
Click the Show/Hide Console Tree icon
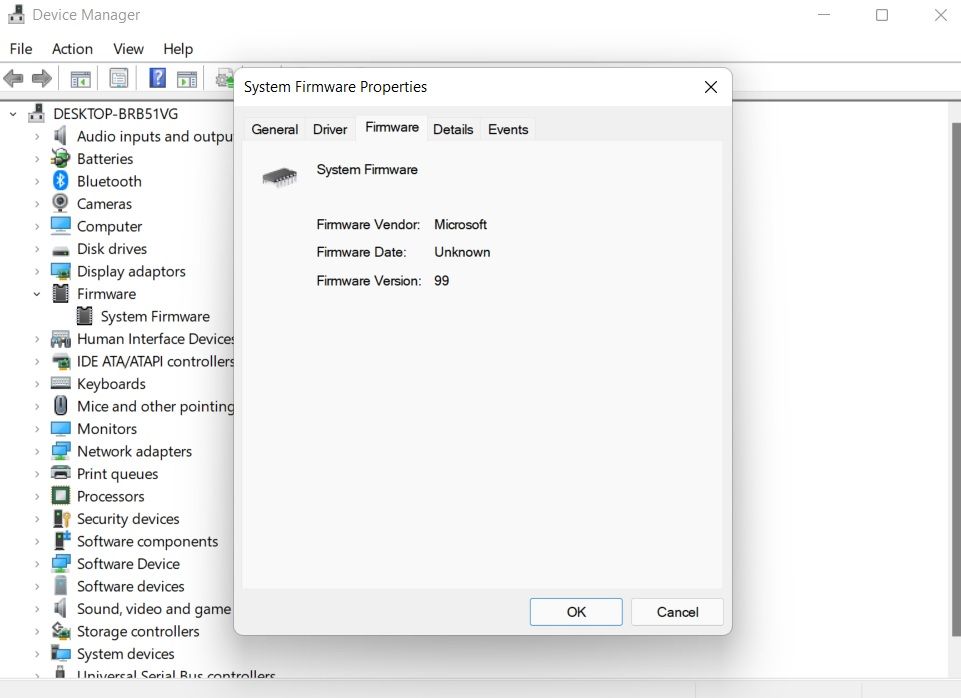pyautogui.click(x=81, y=78)
